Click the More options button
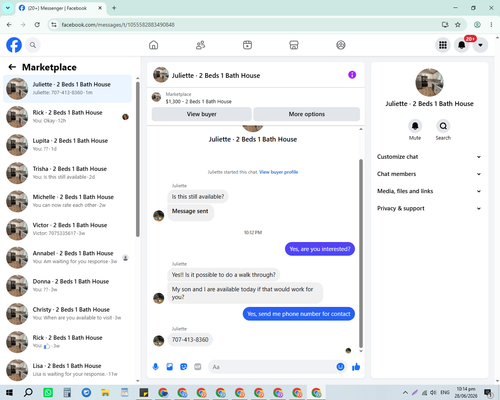 [307, 114]
